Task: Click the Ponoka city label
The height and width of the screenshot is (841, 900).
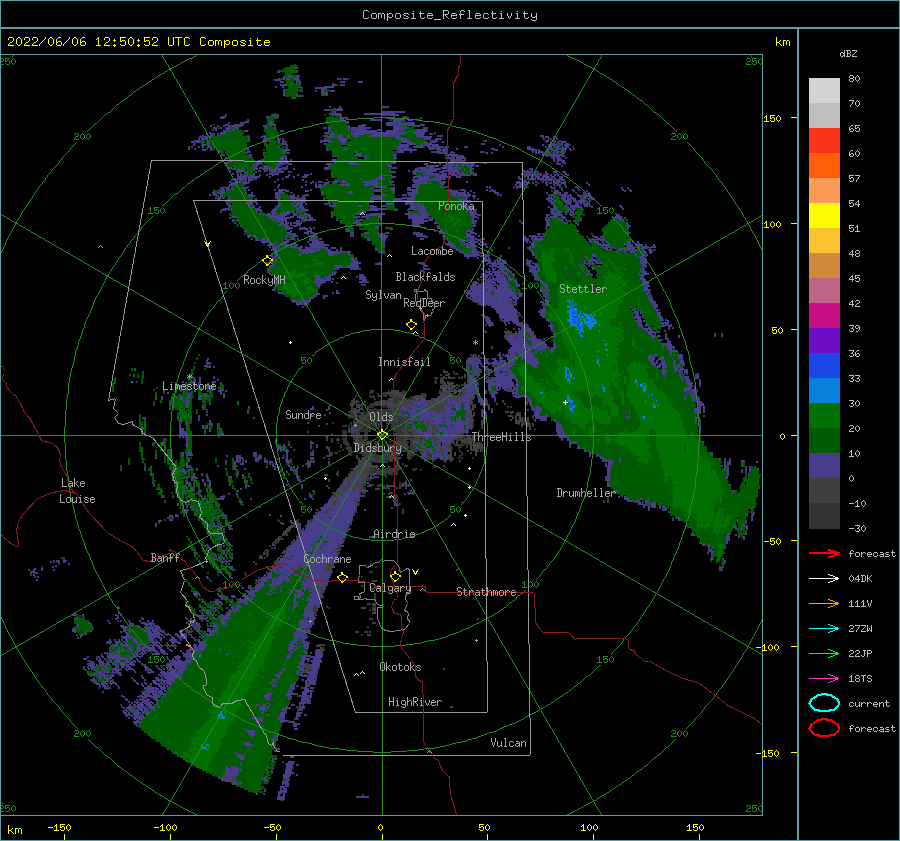Action: coord(456,206)
